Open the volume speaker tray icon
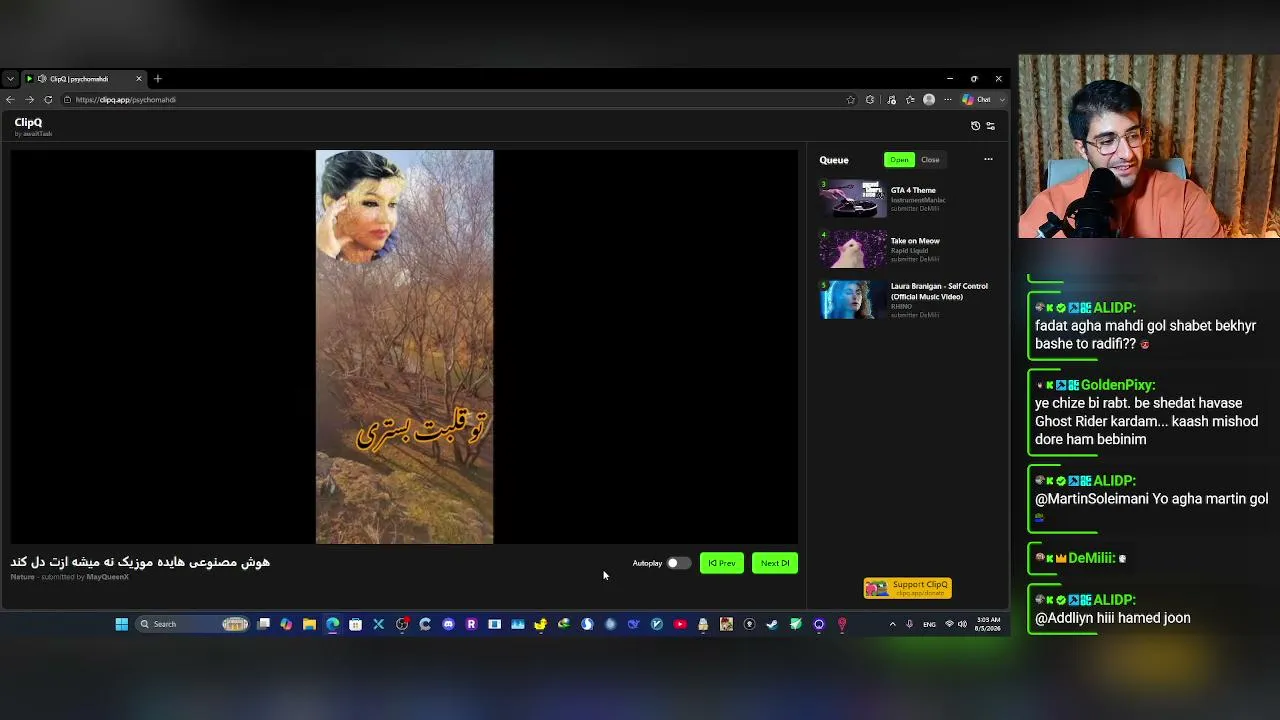 click(962, 624)
